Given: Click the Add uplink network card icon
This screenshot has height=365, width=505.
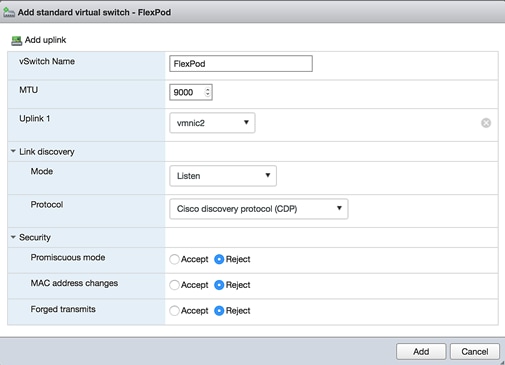Looking at the screenshot, I should (x=16, y=41).
